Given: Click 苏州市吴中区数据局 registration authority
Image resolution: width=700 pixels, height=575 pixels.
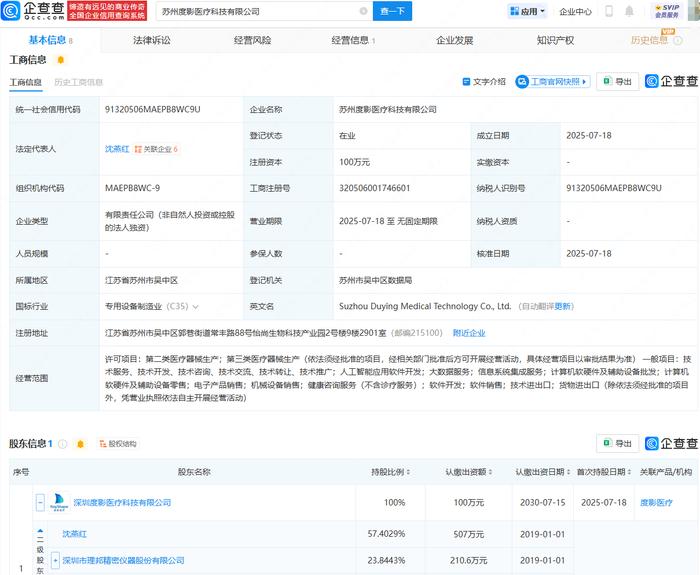Looking at the screenshot, I should tap(375, 280).
